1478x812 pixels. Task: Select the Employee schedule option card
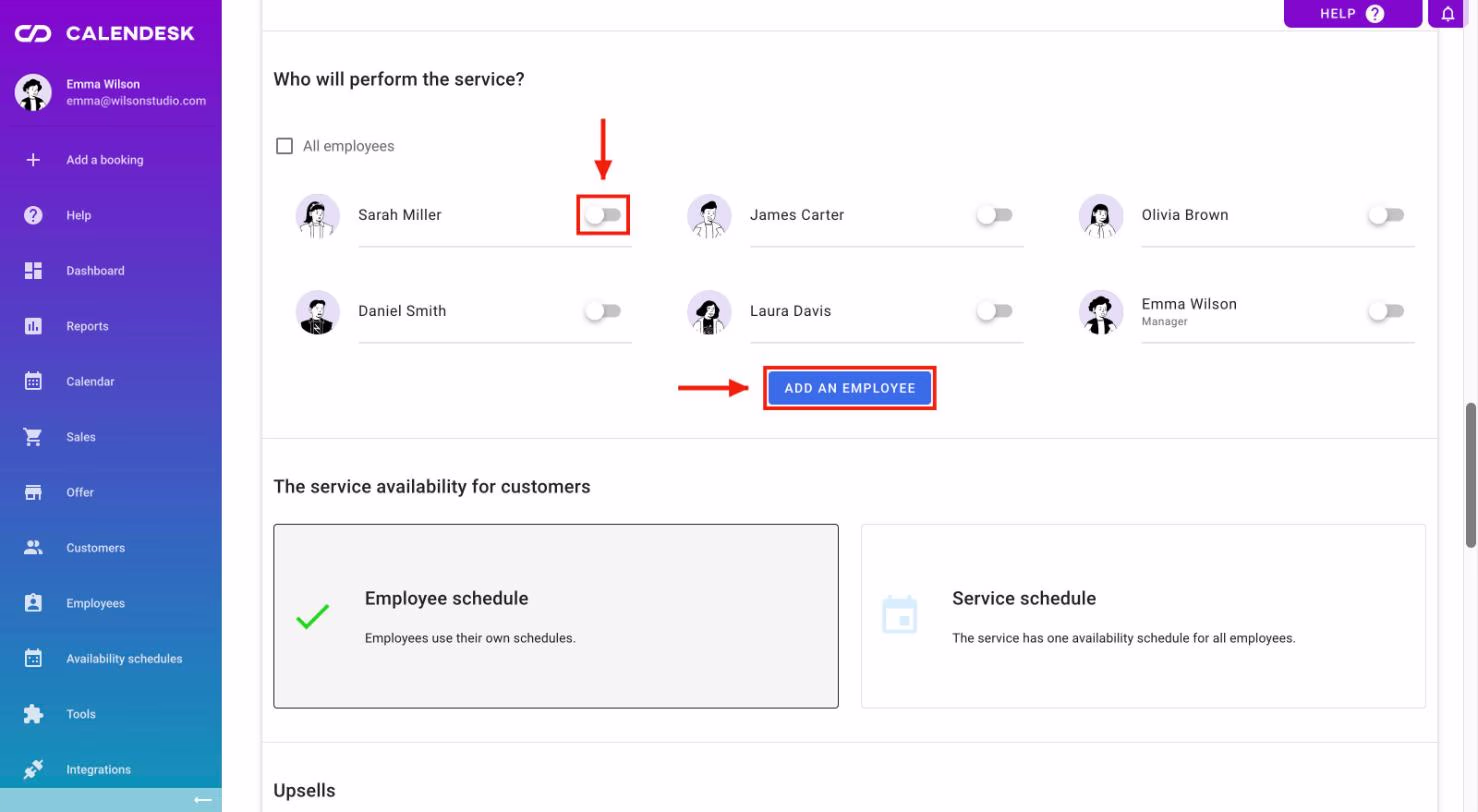[556, 616]
